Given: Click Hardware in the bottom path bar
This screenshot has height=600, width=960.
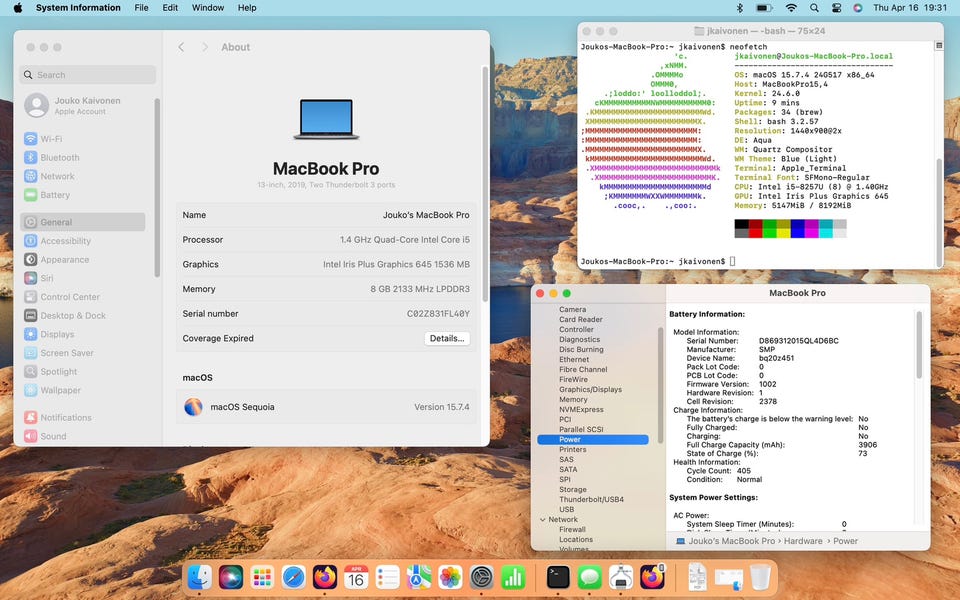Looking at the screenshot, I should pyautogui.click(x=803, y=541).
